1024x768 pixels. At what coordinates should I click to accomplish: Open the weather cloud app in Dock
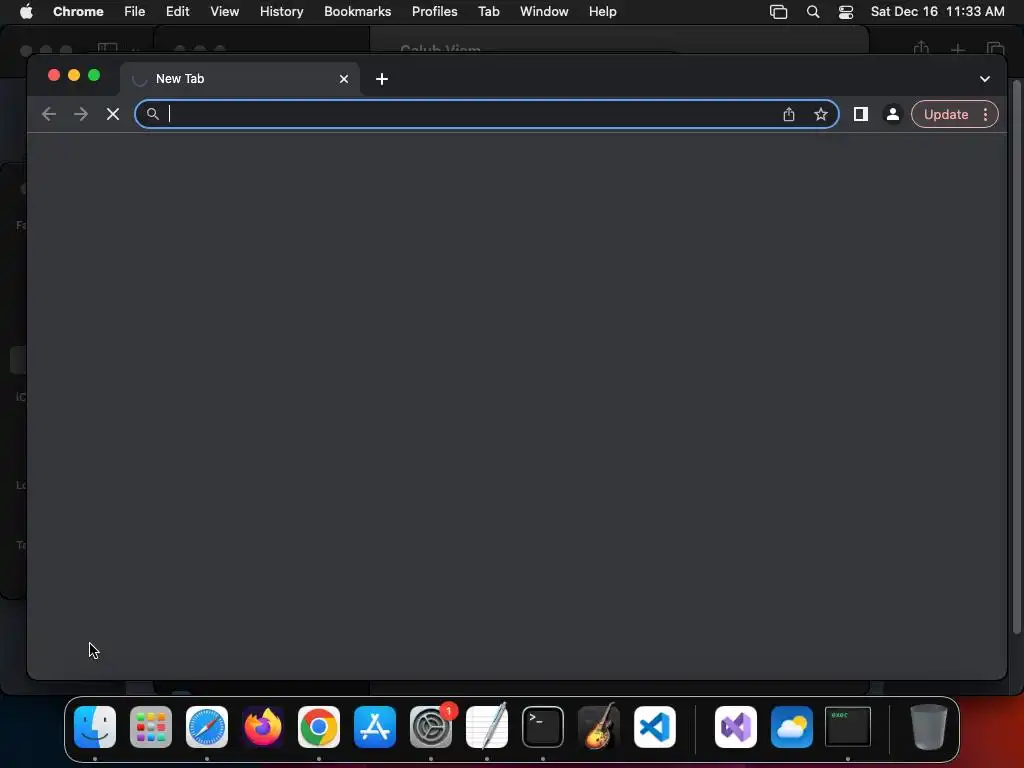pos(792,727)
